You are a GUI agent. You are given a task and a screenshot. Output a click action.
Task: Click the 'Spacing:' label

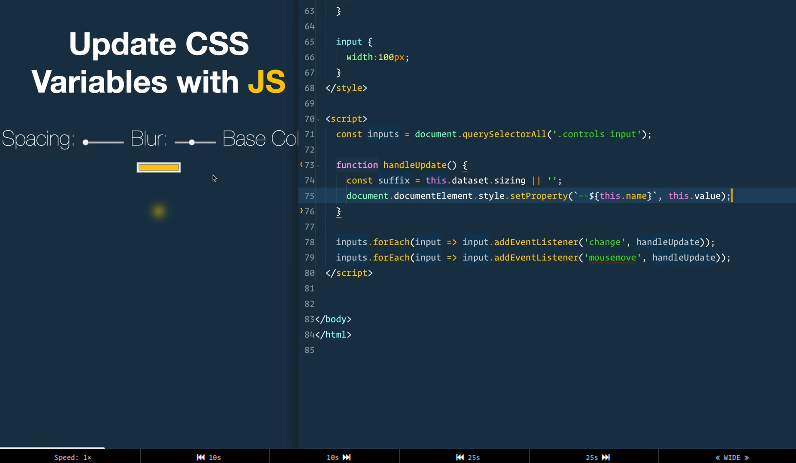pos(39,139)
